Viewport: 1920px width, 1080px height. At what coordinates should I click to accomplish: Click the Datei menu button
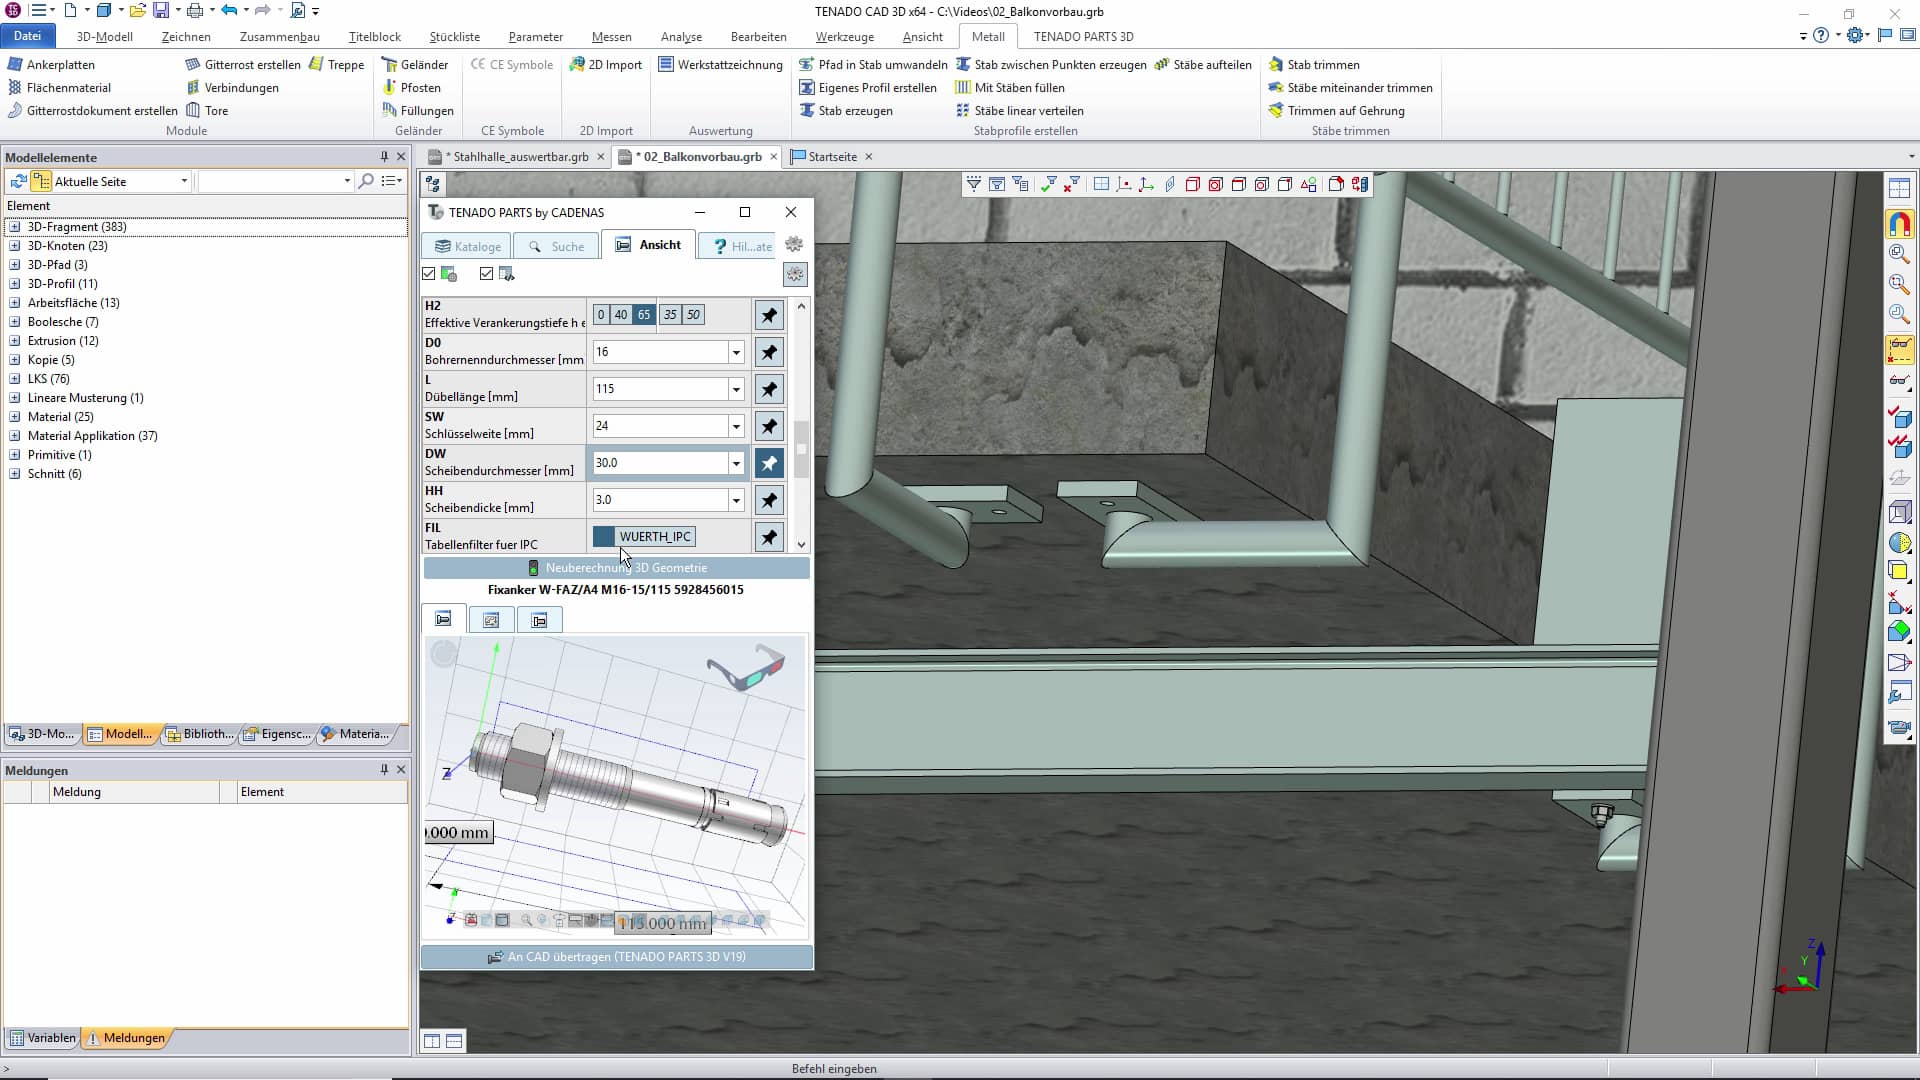tap(27, 36)
